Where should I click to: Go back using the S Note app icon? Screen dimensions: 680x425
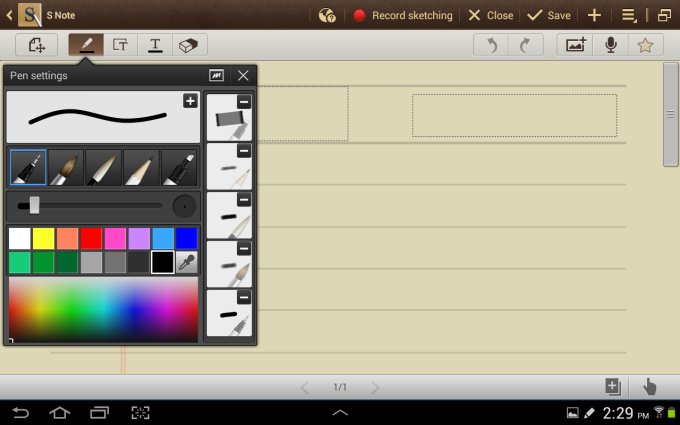pos(29,15)
